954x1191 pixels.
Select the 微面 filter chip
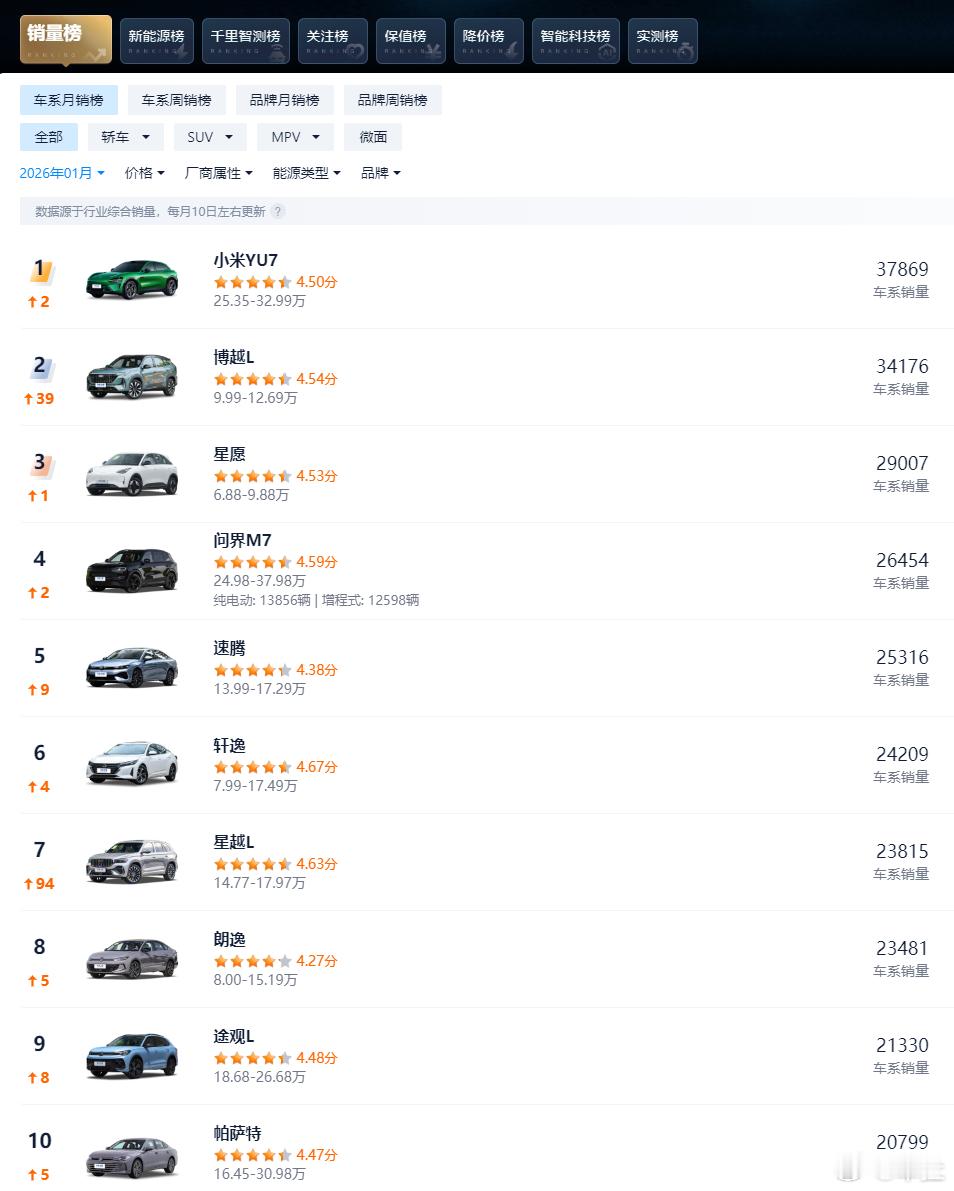tap(372, 137)
